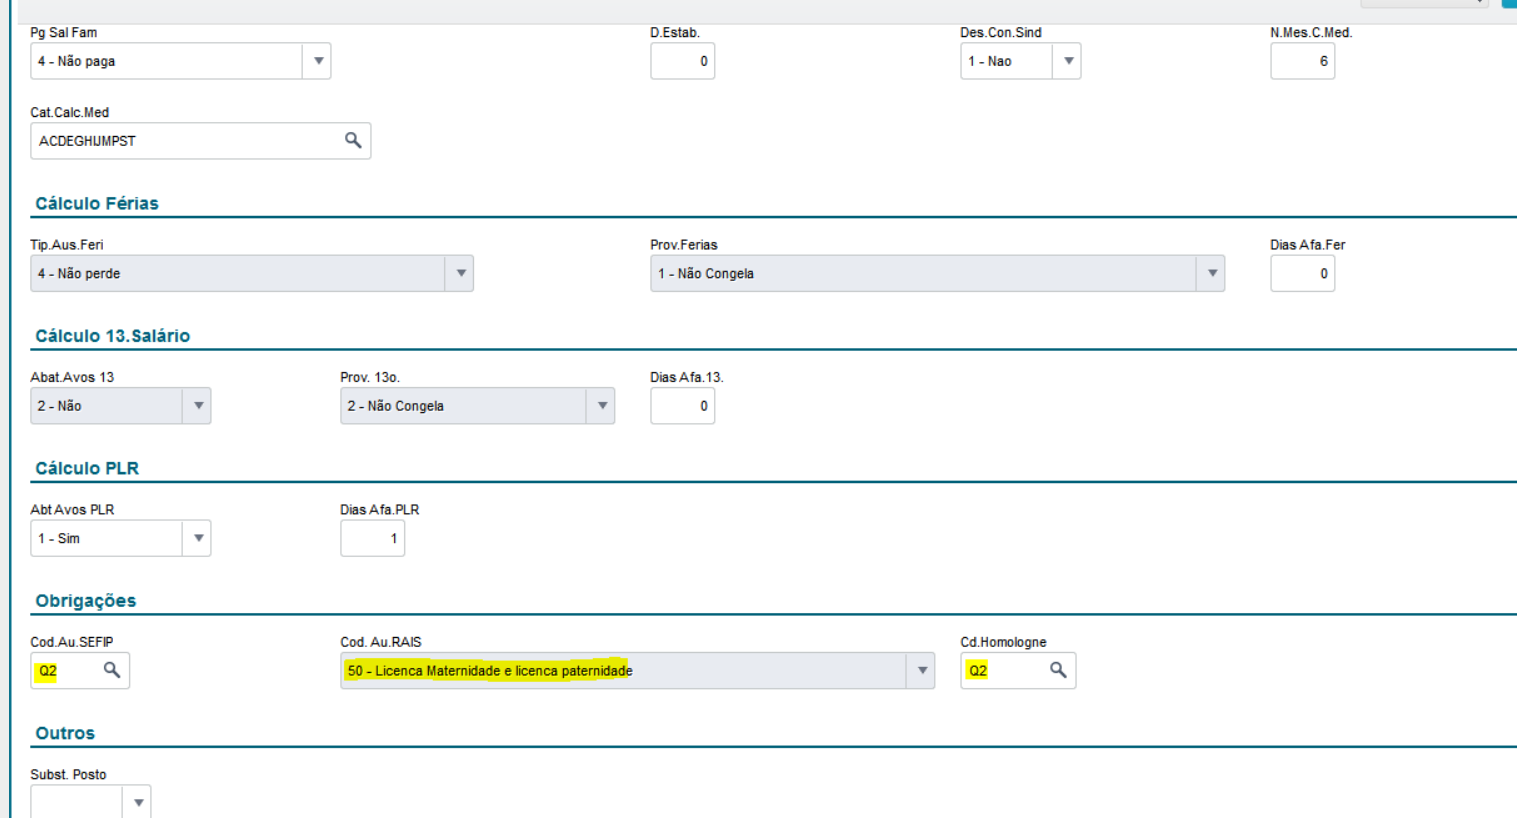
Task: Open the Abat.Avos 13 dropdown
Action: [198, 406]
